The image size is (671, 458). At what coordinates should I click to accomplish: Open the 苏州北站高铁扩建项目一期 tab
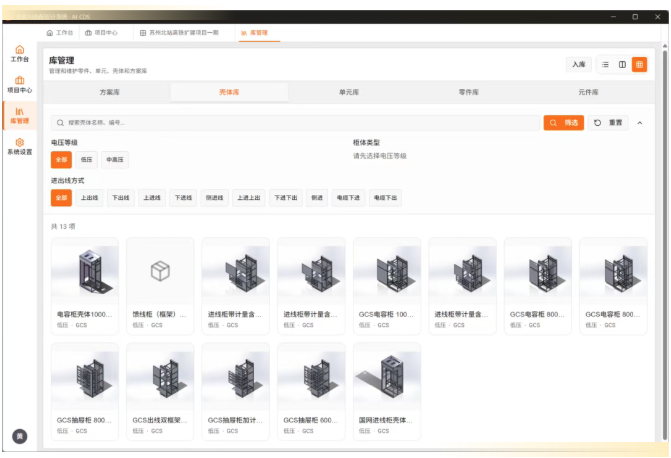pyautogui.click(x=180, y=33)
